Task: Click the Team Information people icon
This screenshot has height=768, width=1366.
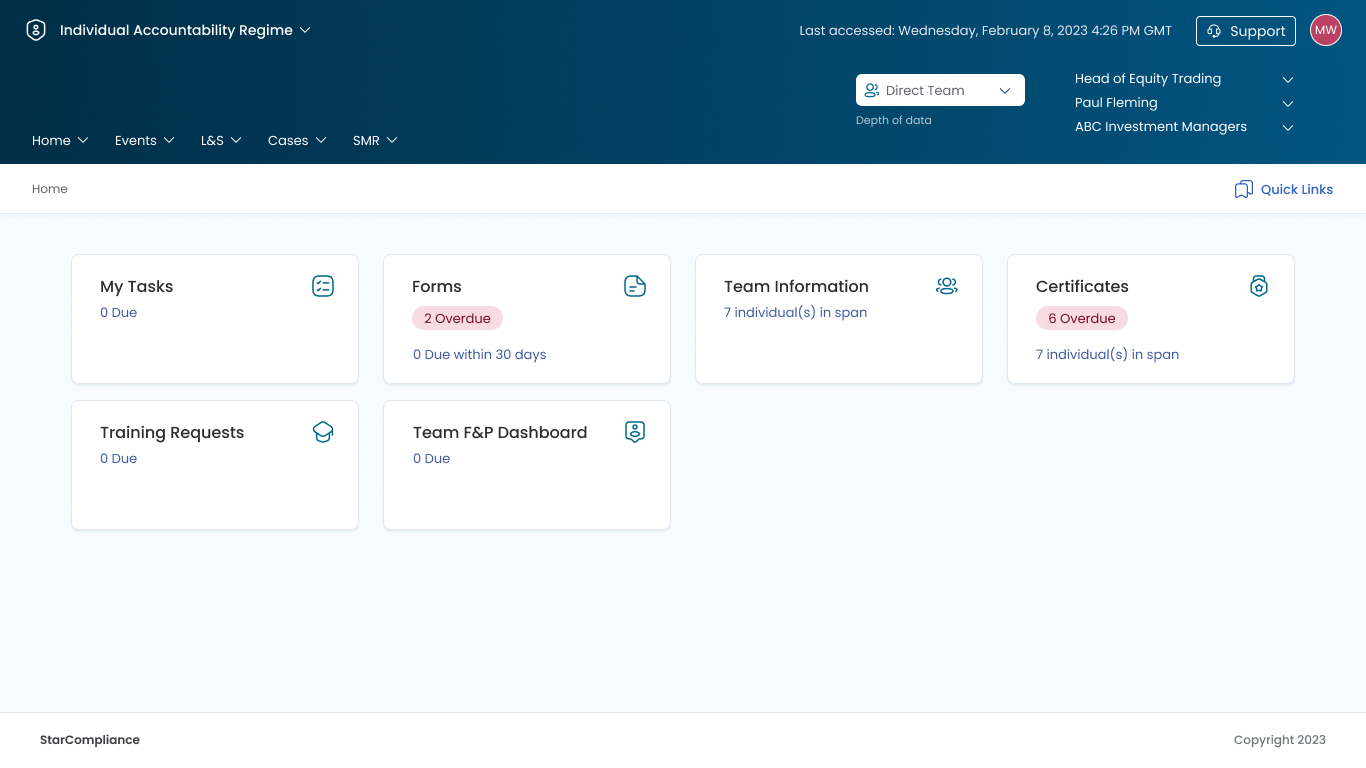Action: (947, 286)
